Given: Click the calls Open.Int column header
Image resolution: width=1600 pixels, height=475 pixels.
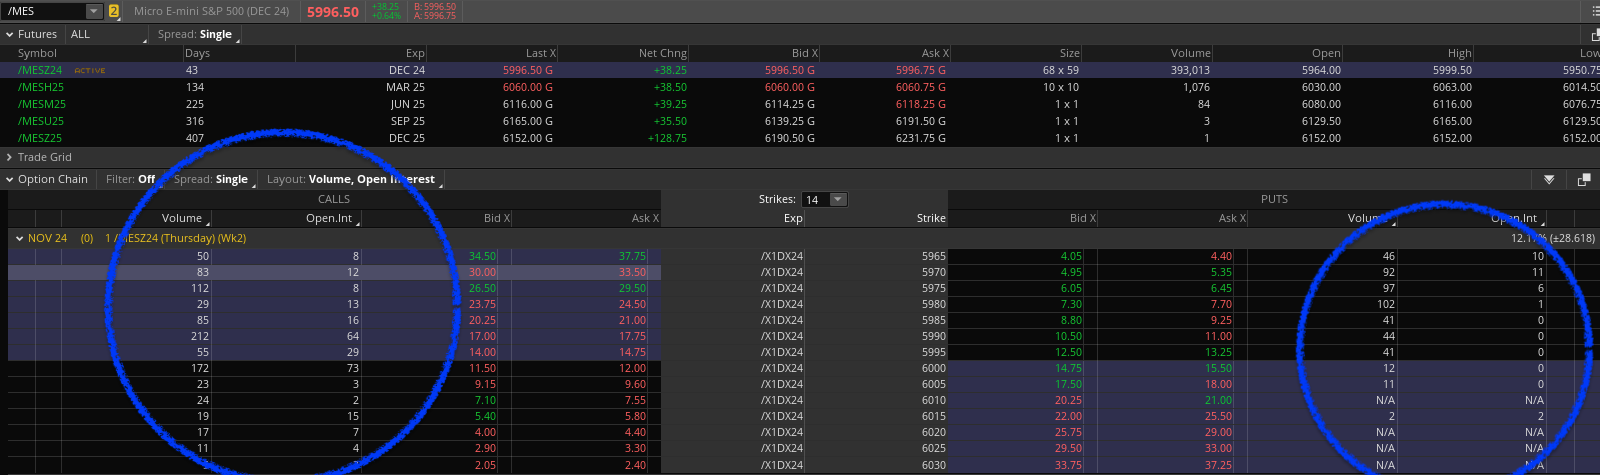Looking at the screenshot, I should [330, 218].
